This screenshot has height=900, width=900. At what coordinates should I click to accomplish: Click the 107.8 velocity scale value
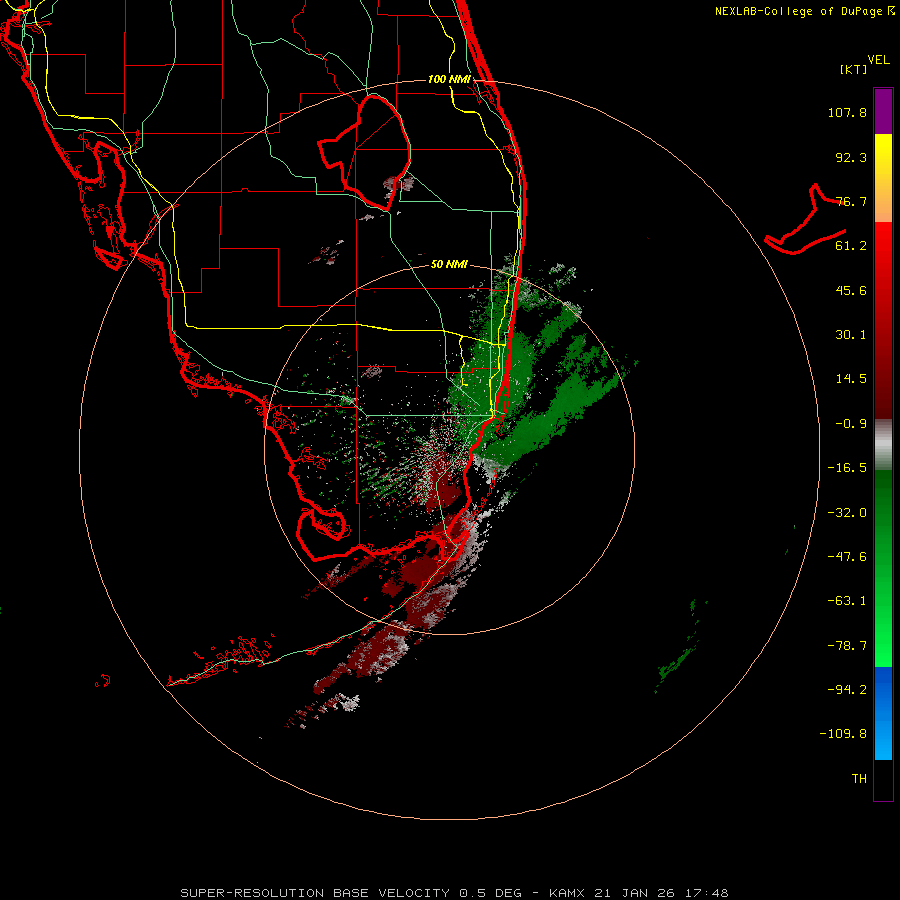847,112
